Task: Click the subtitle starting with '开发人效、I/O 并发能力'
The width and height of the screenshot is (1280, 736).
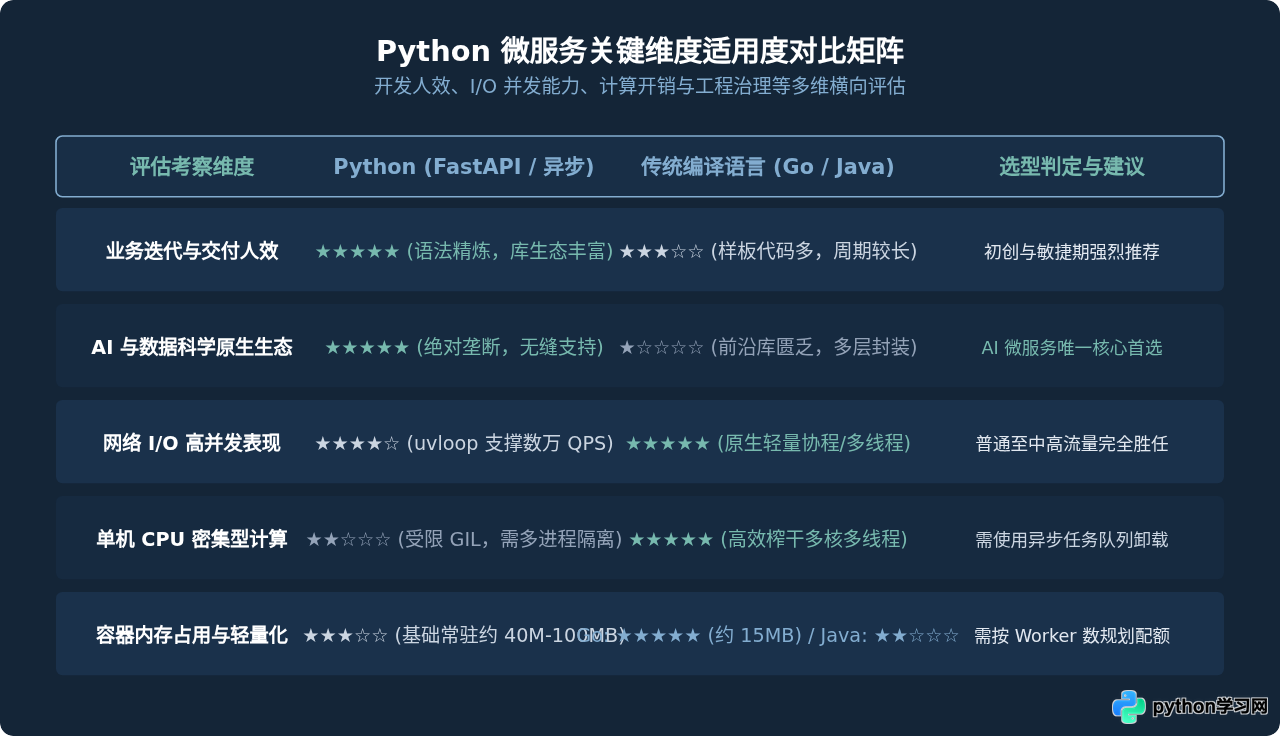Action: [640, 86]
